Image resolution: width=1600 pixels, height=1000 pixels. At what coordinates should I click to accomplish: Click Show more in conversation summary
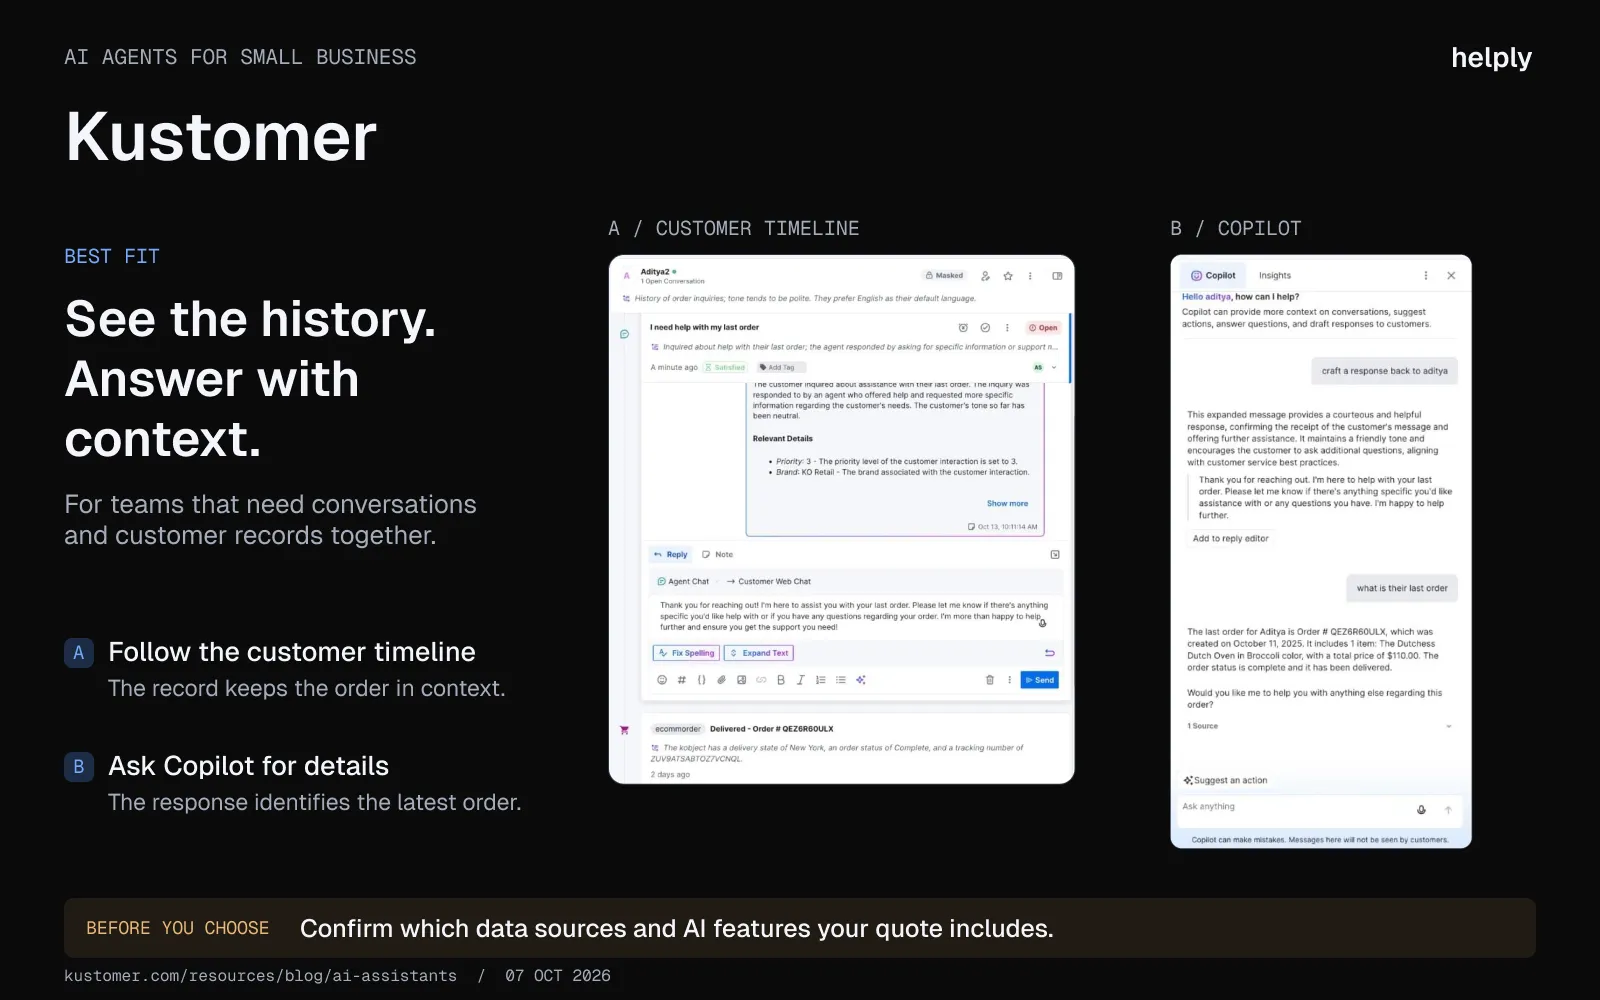pyautogui.click(x=1007, y=504)
